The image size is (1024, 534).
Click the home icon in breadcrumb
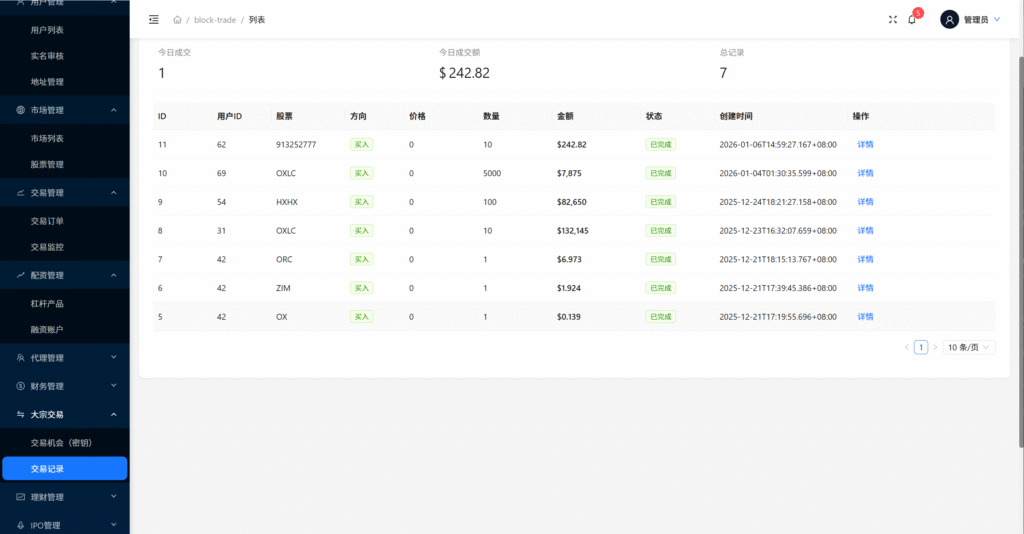point(177,20)
